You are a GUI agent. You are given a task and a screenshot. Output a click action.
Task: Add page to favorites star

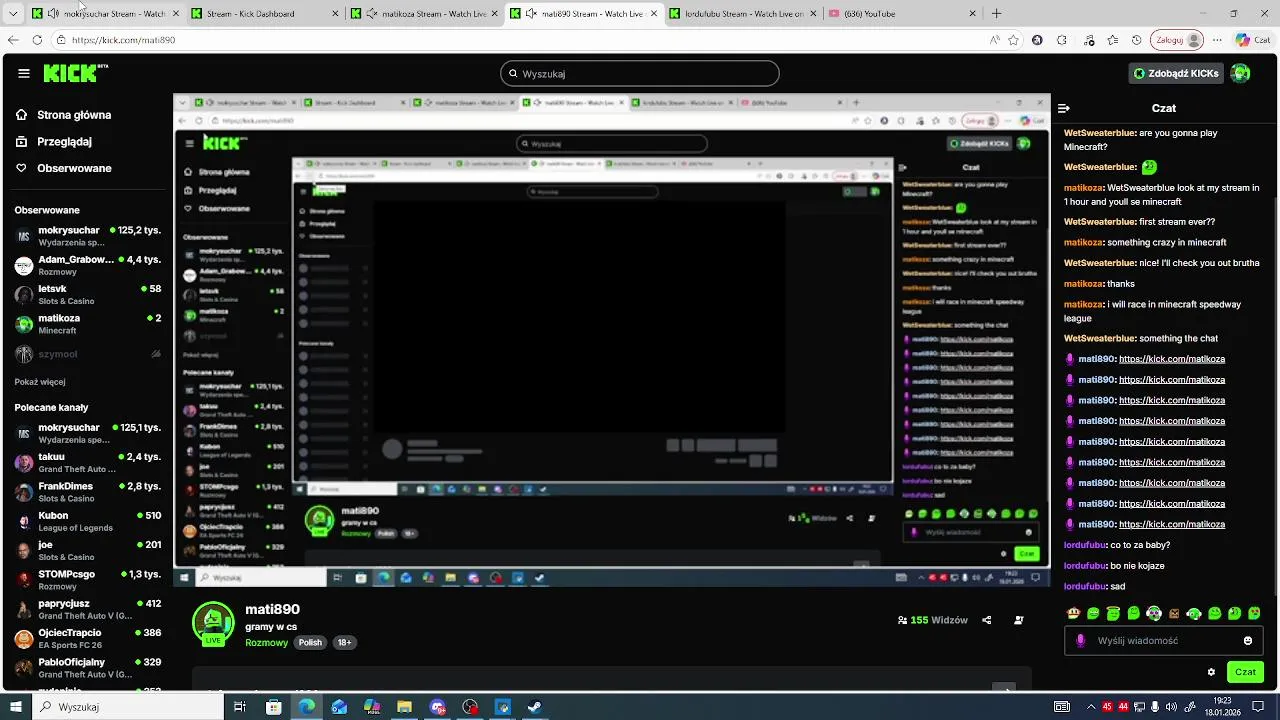pyautogui.click(x=1013, y=40)
